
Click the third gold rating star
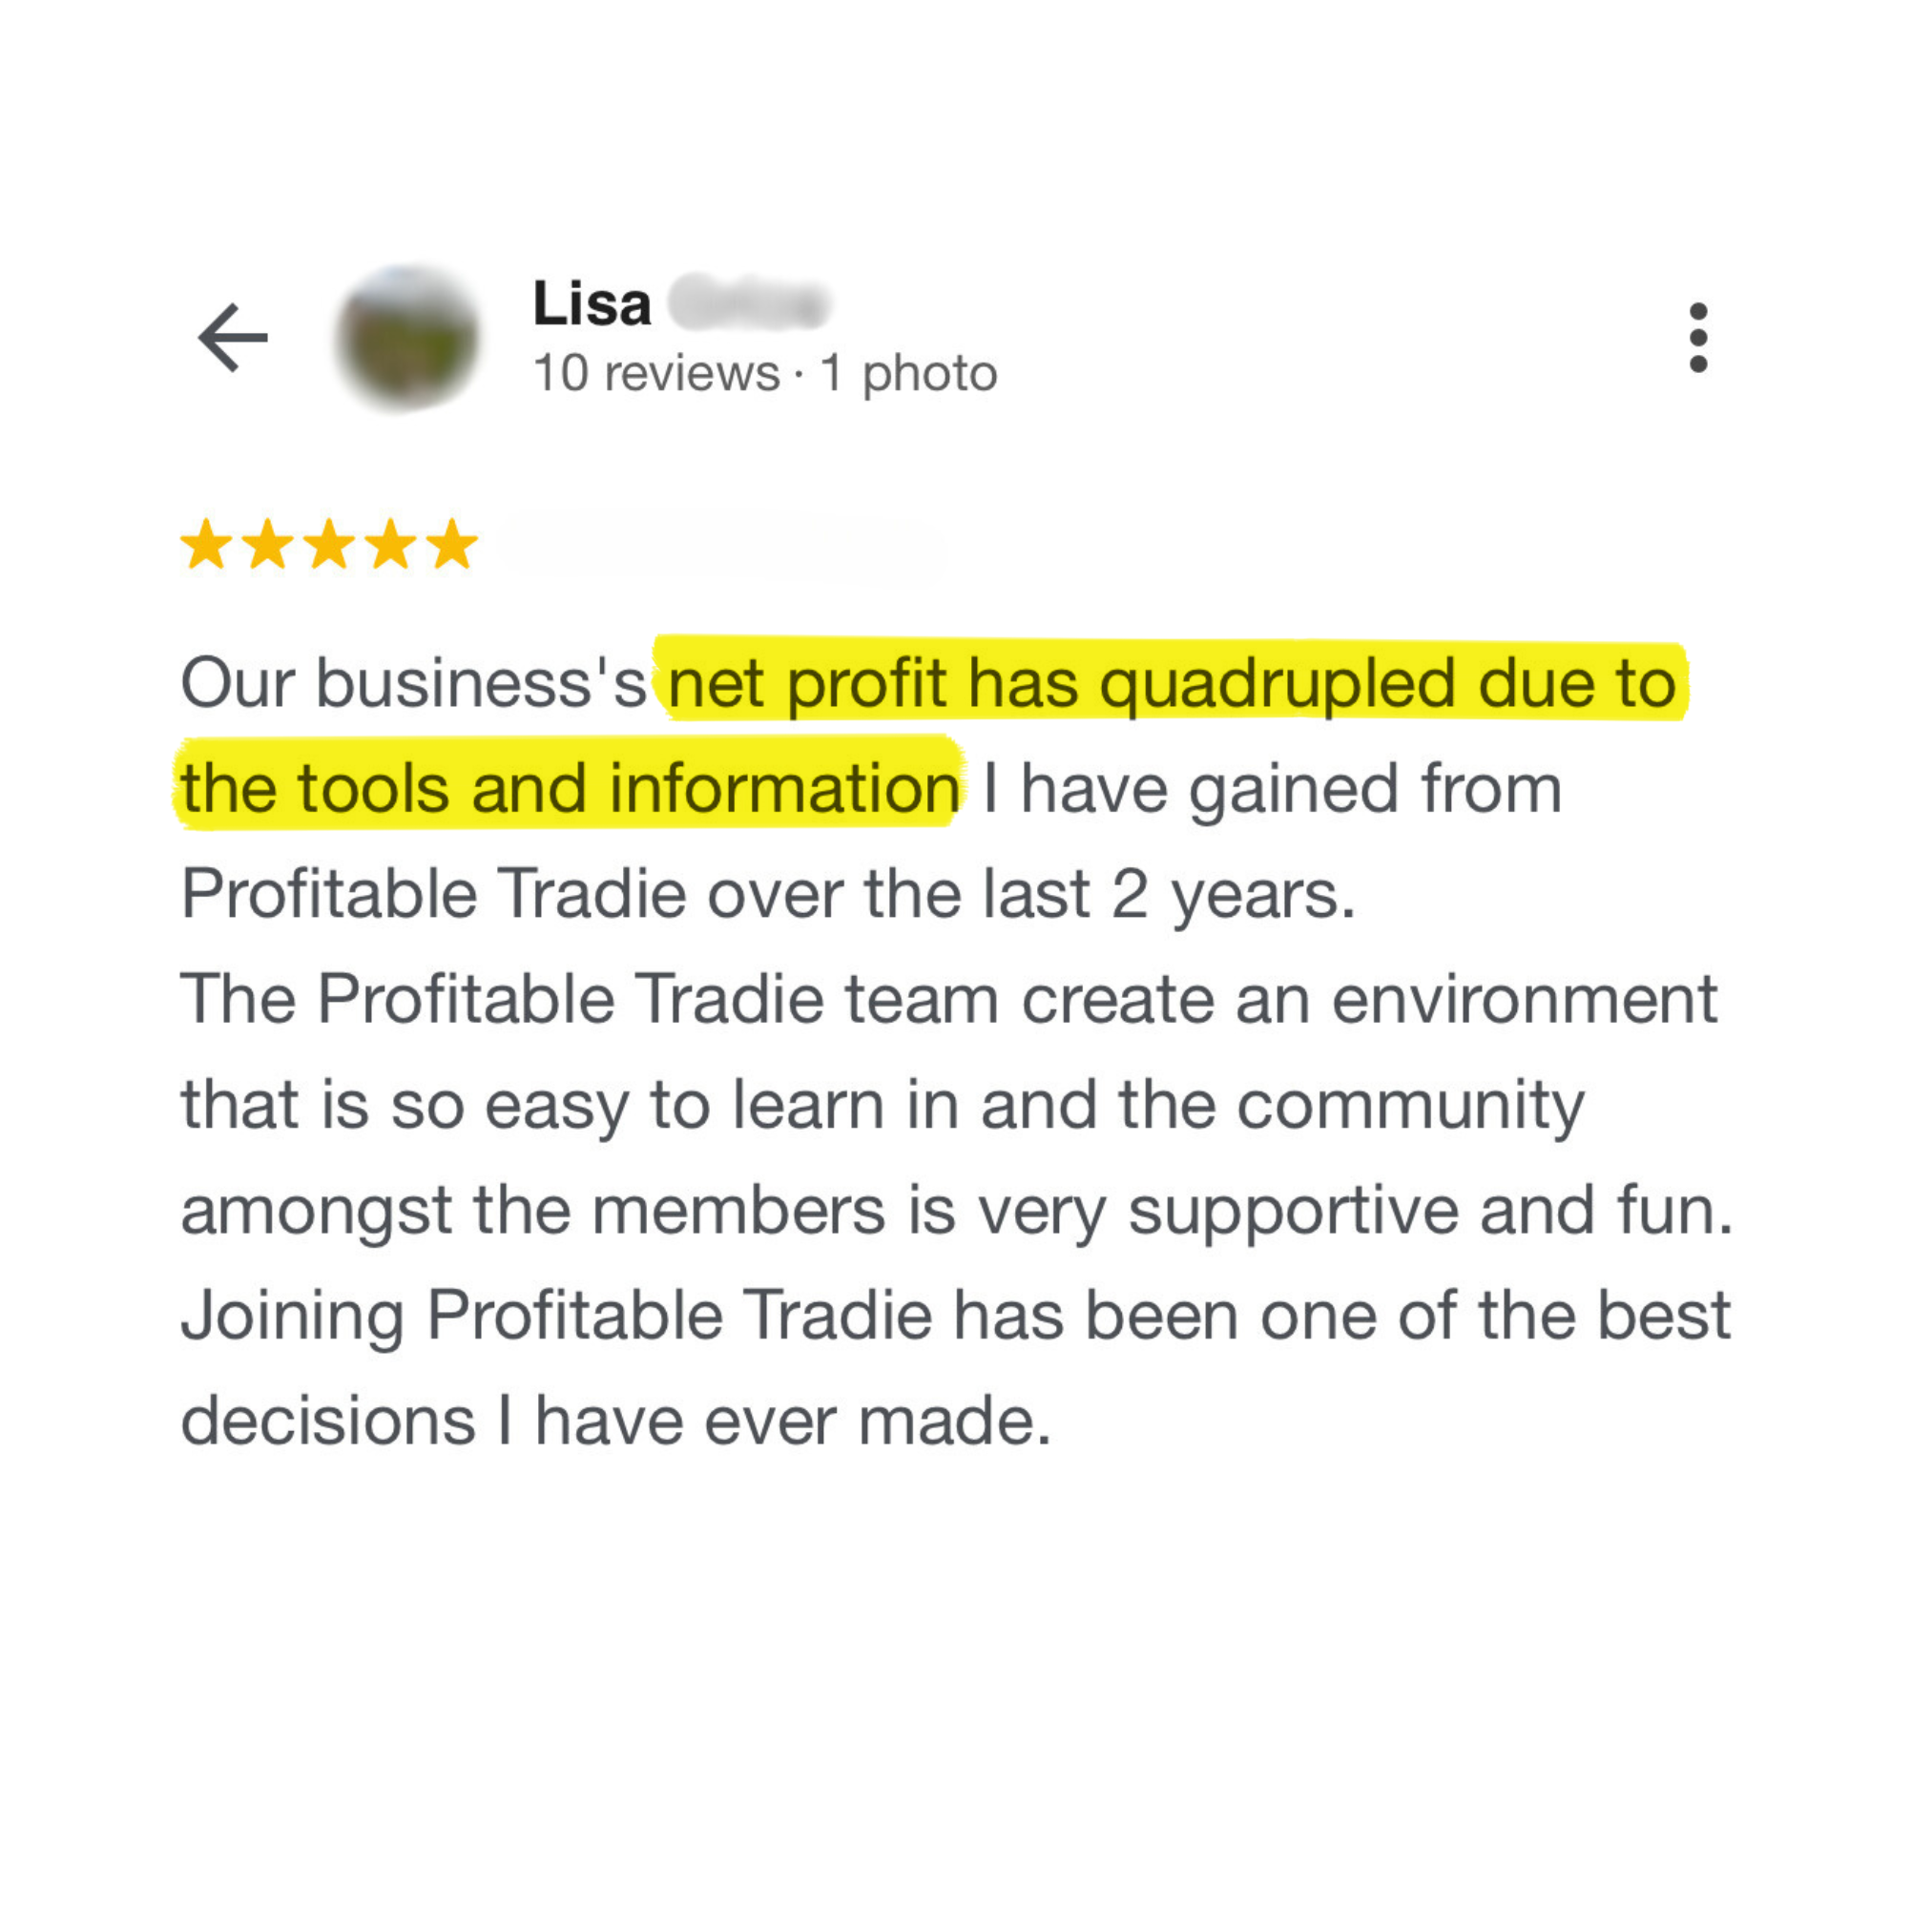click(x=330, y=544)
